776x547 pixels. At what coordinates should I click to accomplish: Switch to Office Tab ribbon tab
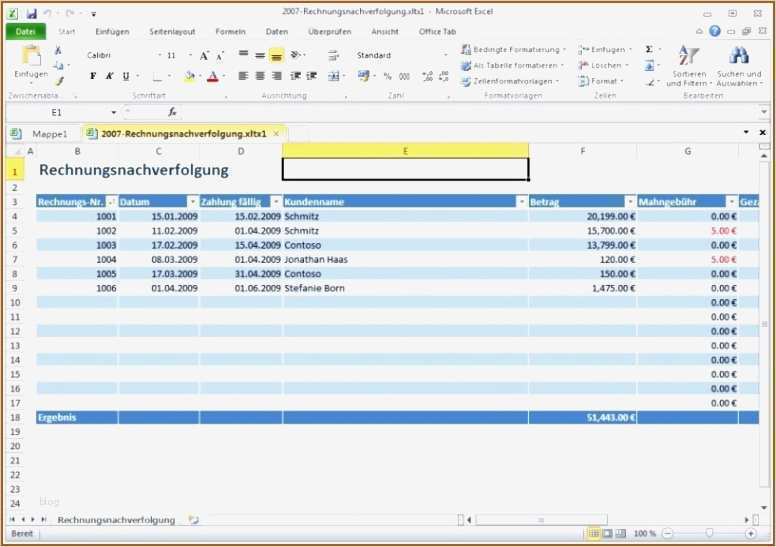(x=437, y=32)
